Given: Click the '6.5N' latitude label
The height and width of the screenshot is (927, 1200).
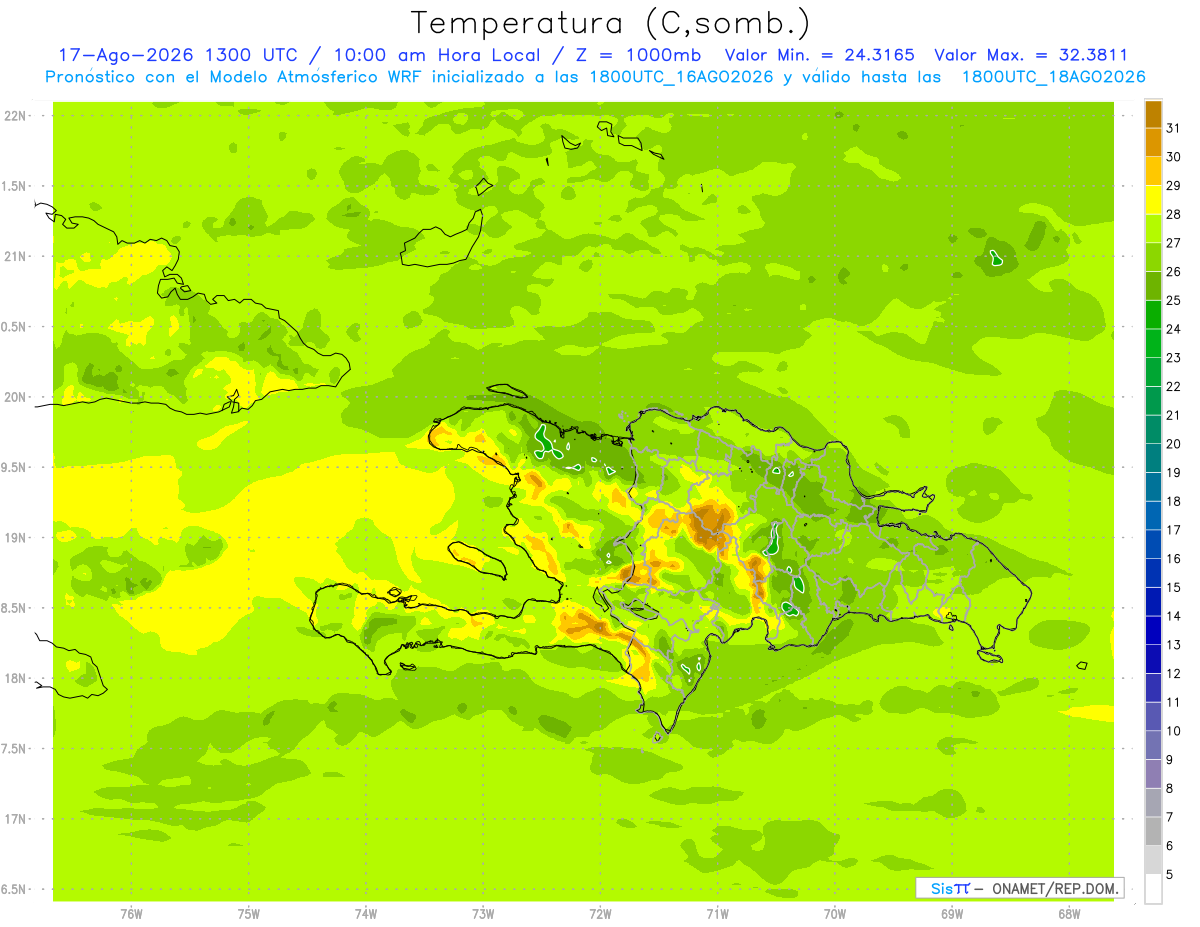Looking at the screenshot, I should point(15,890).
